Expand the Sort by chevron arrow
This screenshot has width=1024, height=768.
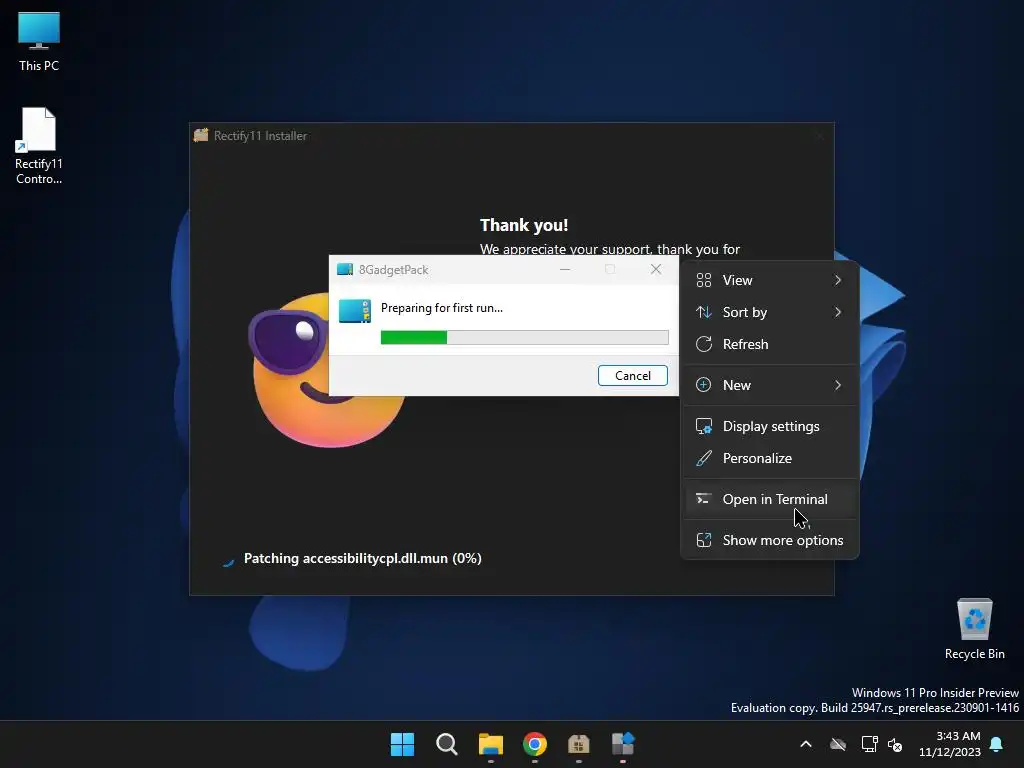838,312
